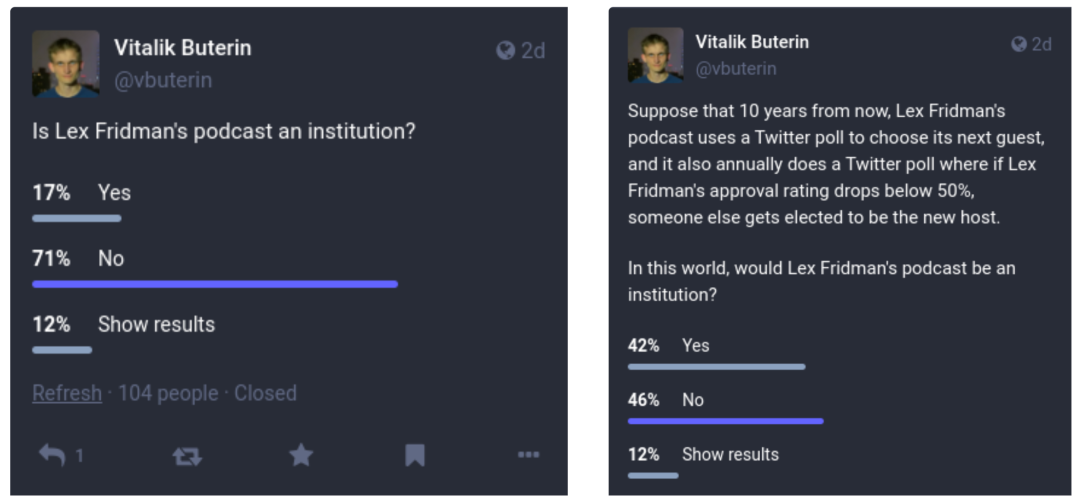The width and height of the screenshot is (1080, 501).
Task: Click the globe visibility icon in right post
Action: pos(1019,44)
